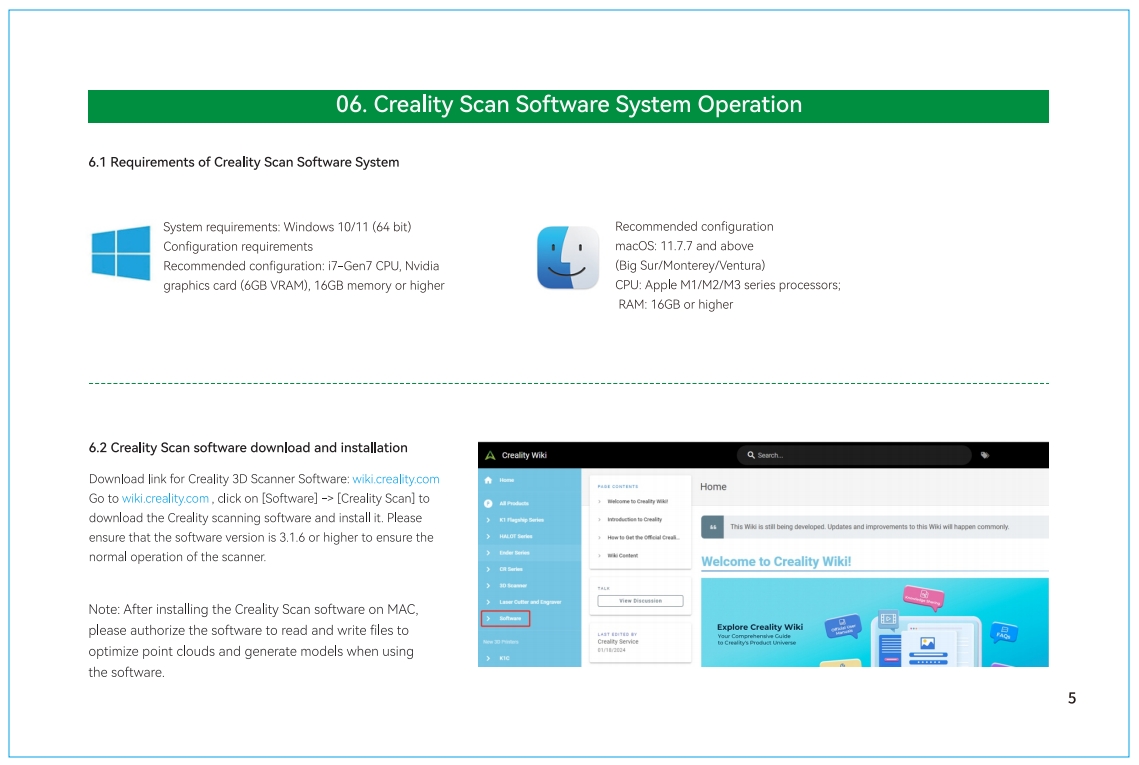Screen dimensions: 1139x765
Task: Focus the wiki Search field
Action: [x=854, y=456]
